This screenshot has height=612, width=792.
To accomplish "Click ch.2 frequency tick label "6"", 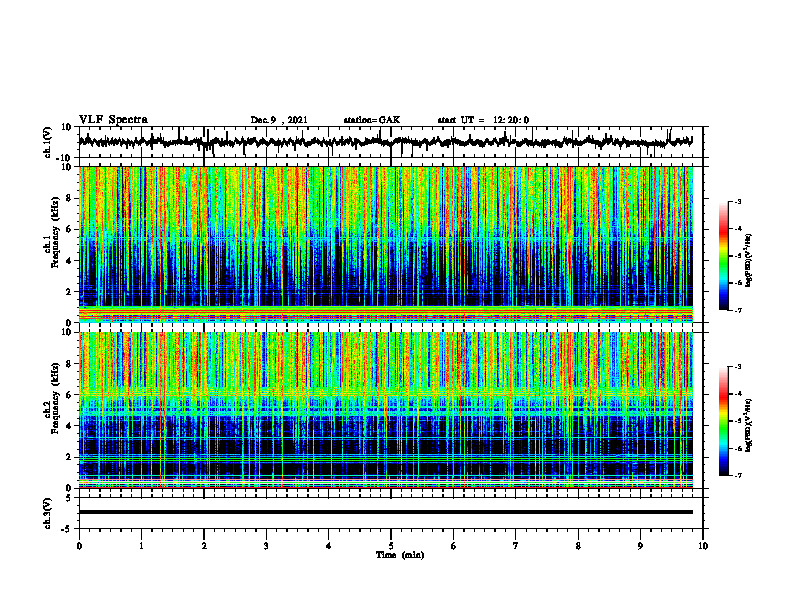I will tap(70, 395).
